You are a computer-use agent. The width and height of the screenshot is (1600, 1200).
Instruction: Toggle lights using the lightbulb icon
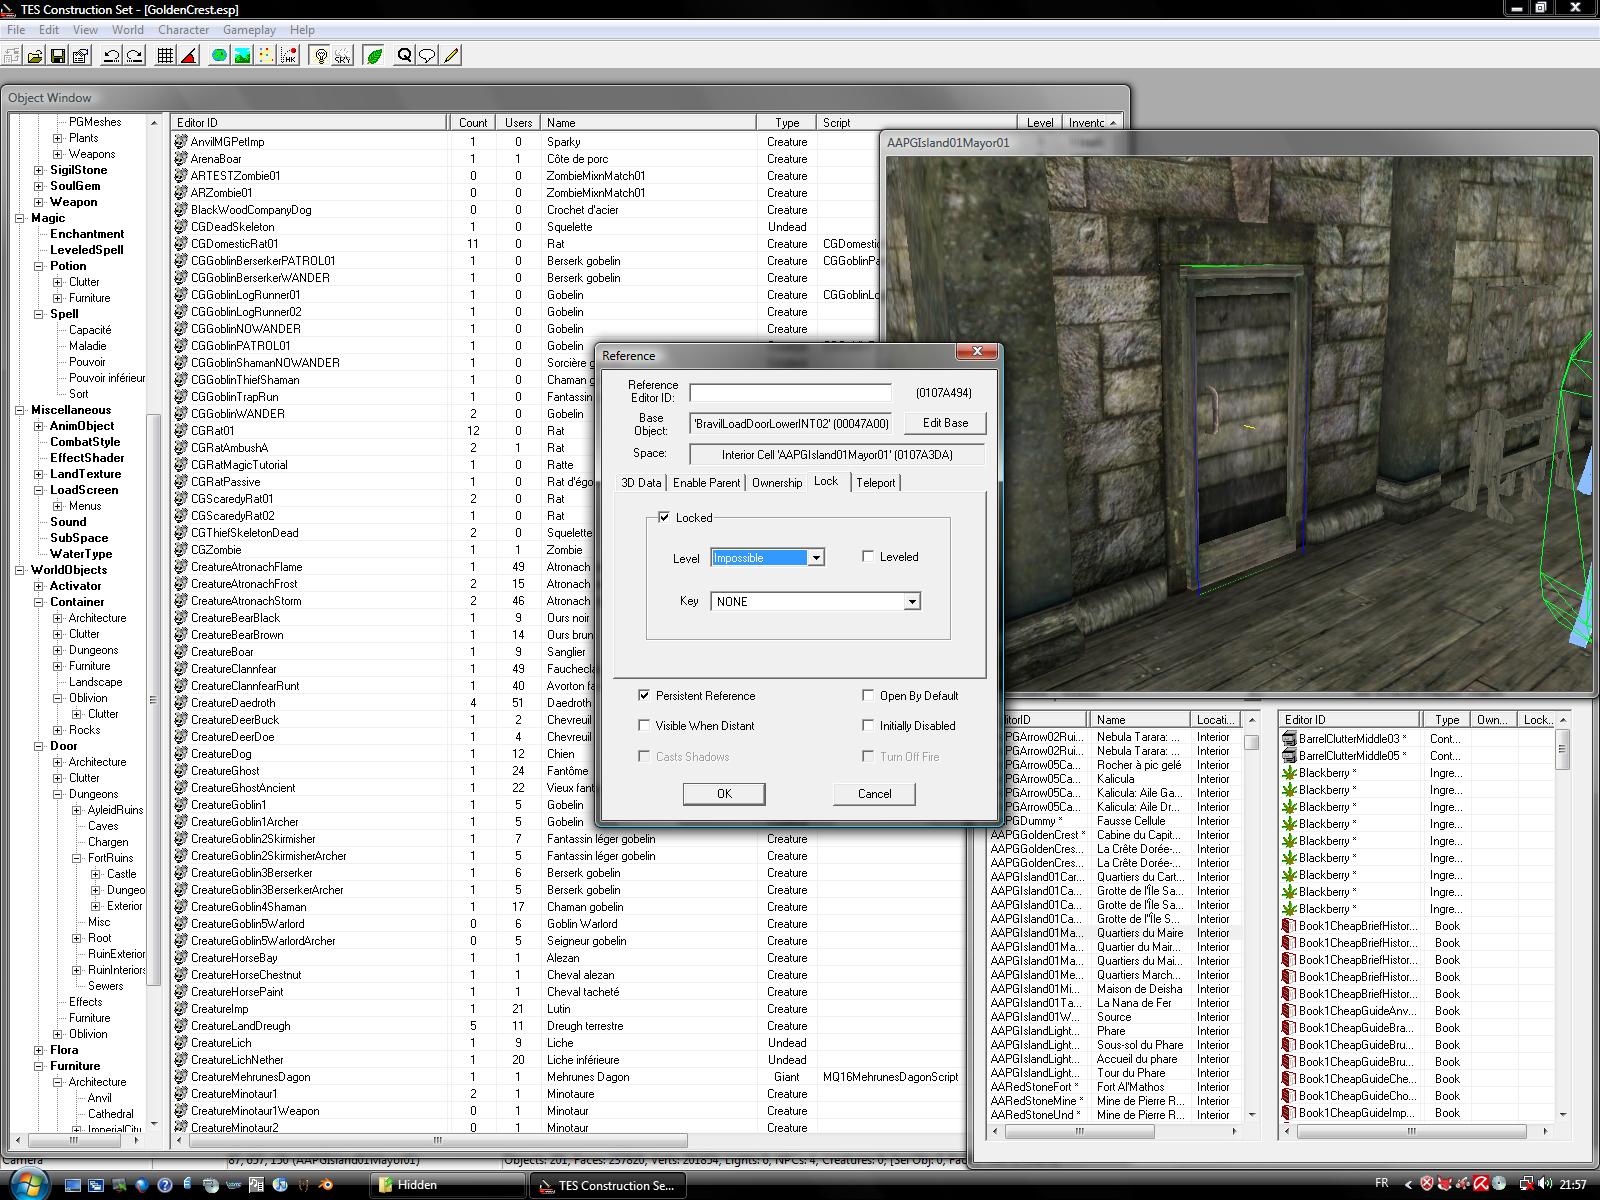[321, 56]
